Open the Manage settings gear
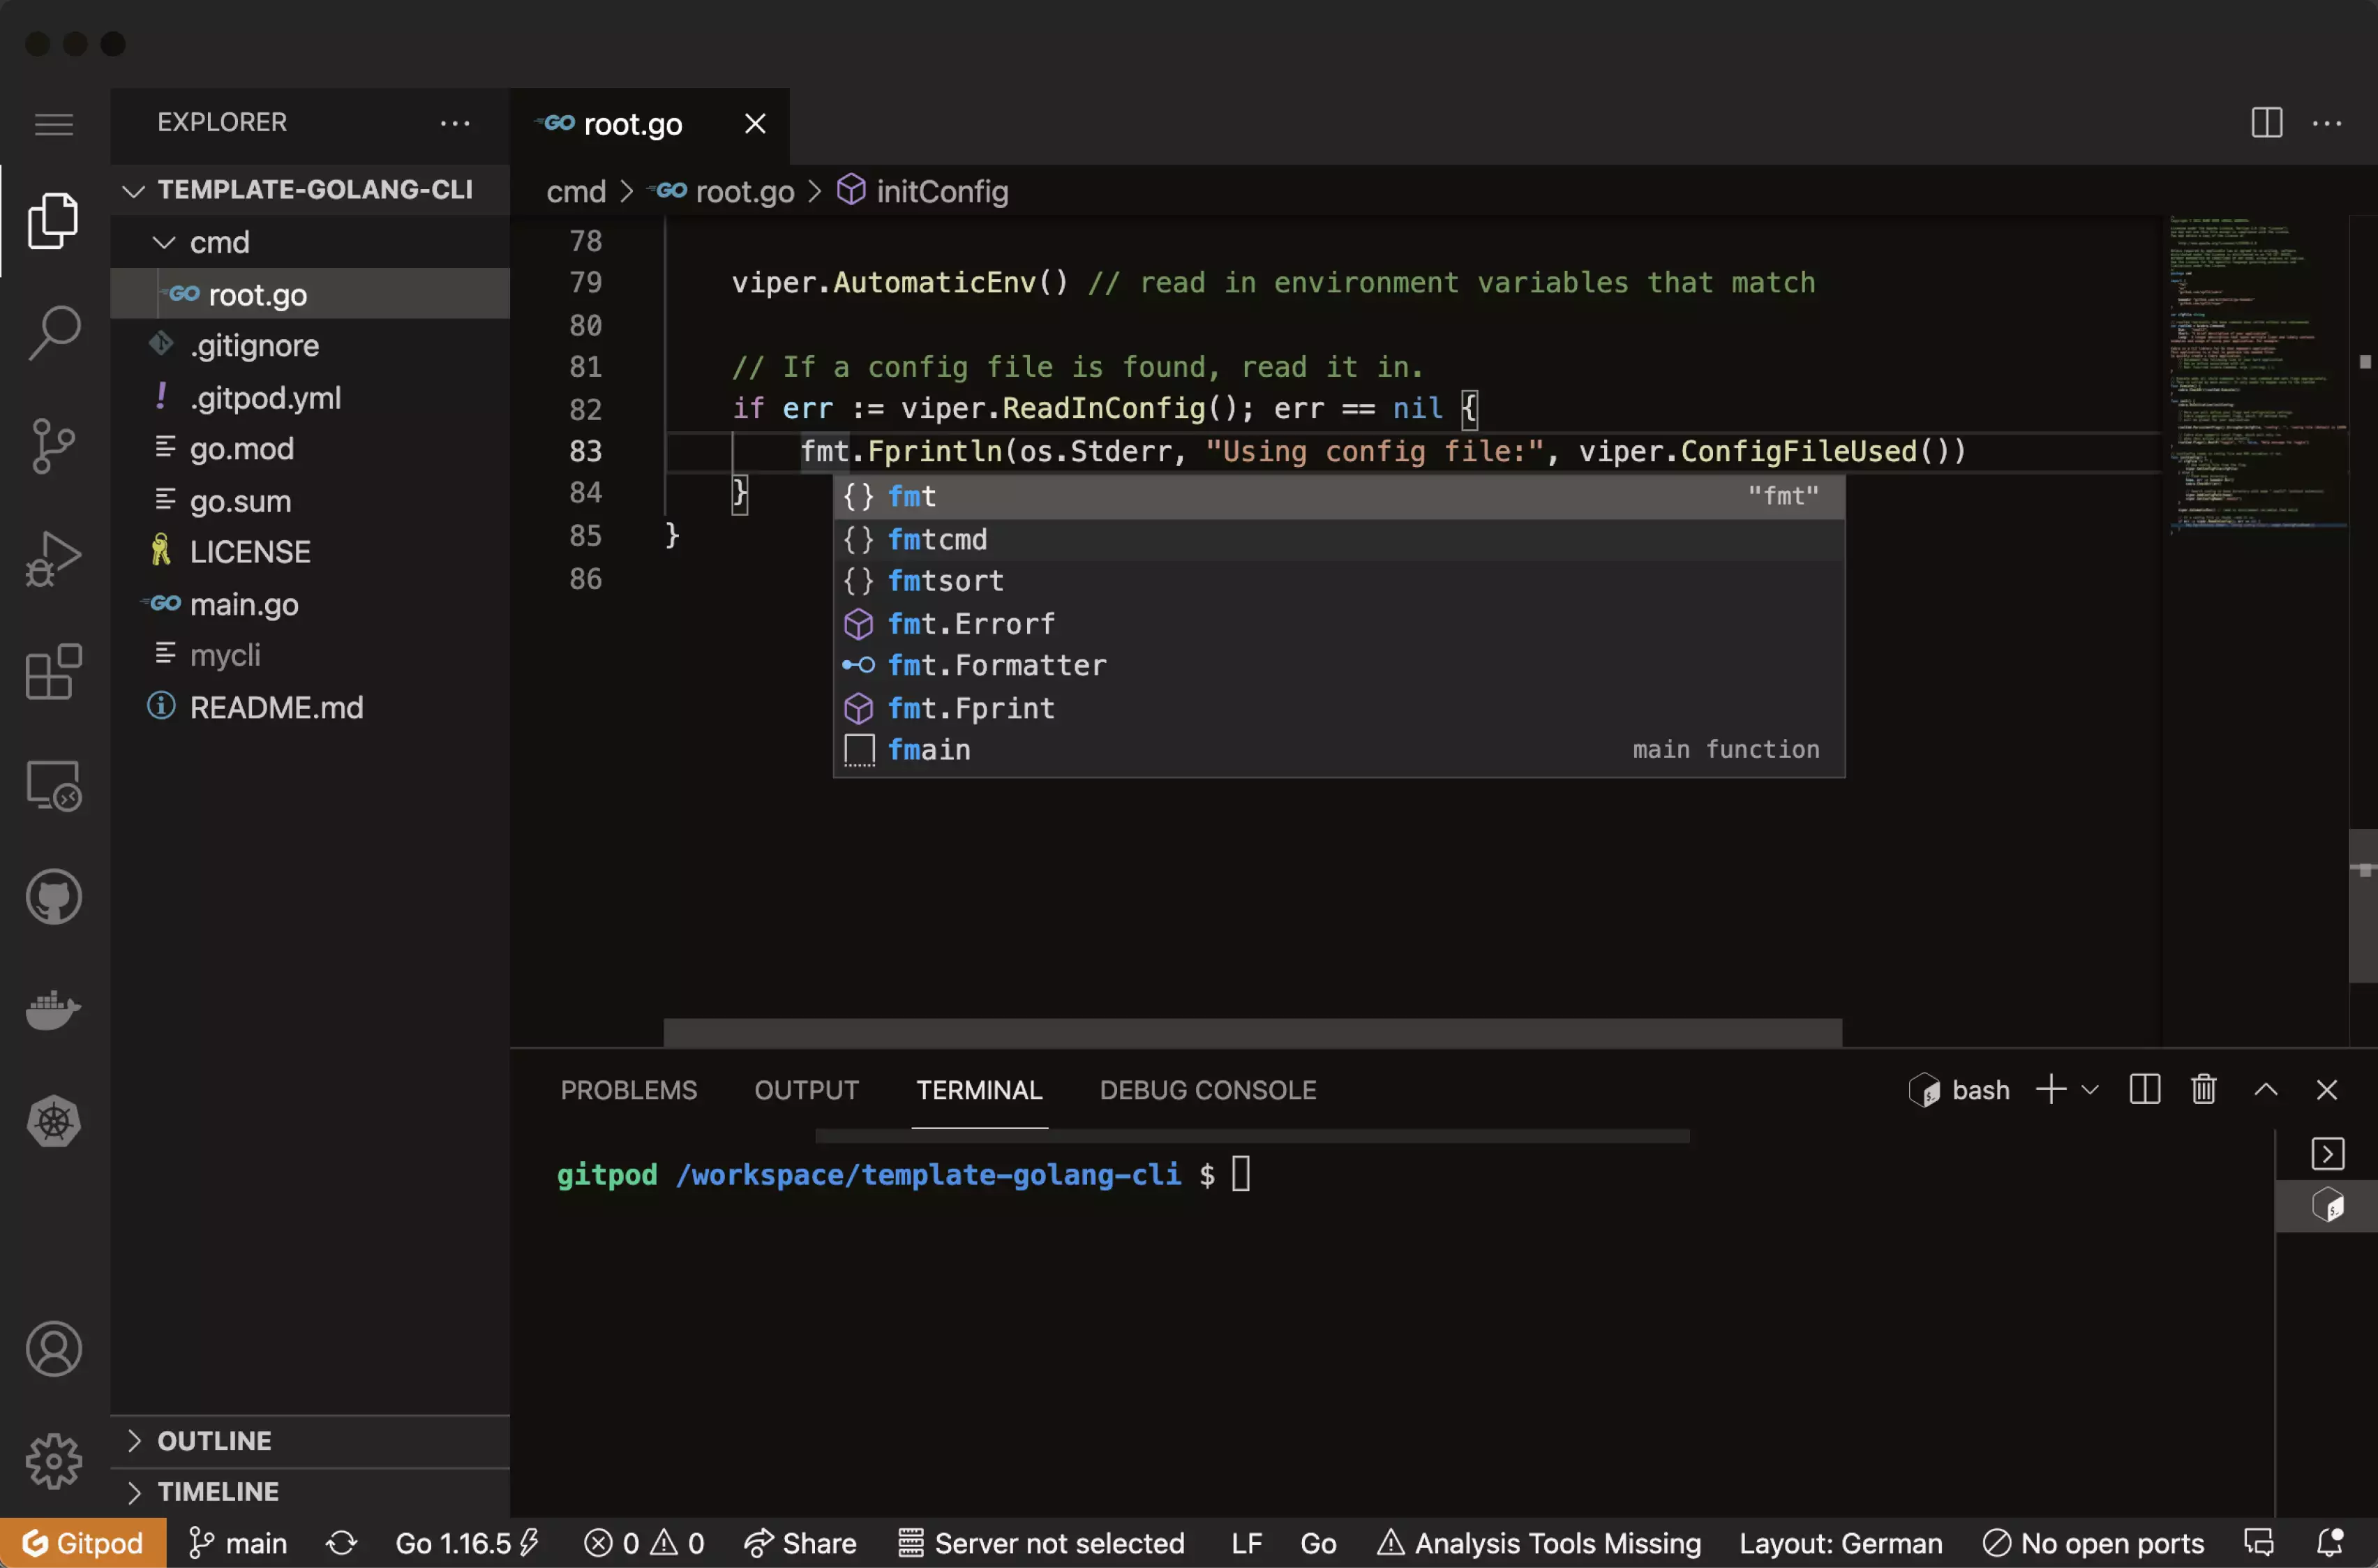The height and width of the screenshot is (1568, 2378). (x=54, y=1461)
